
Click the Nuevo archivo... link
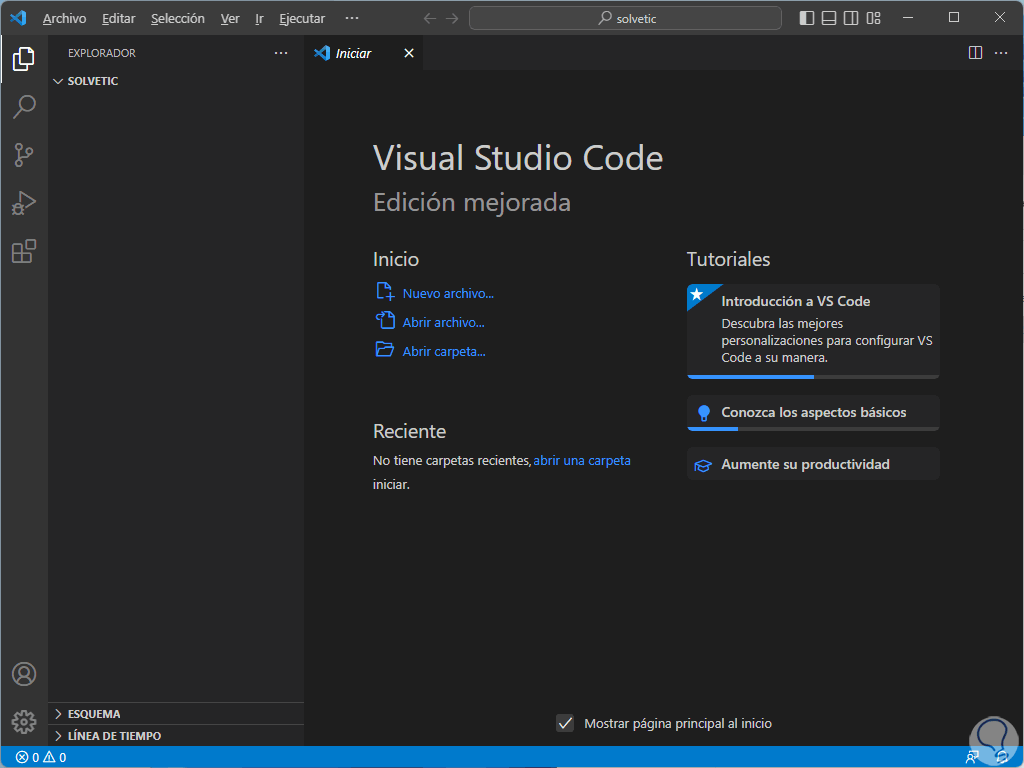(x=448, y=293)
